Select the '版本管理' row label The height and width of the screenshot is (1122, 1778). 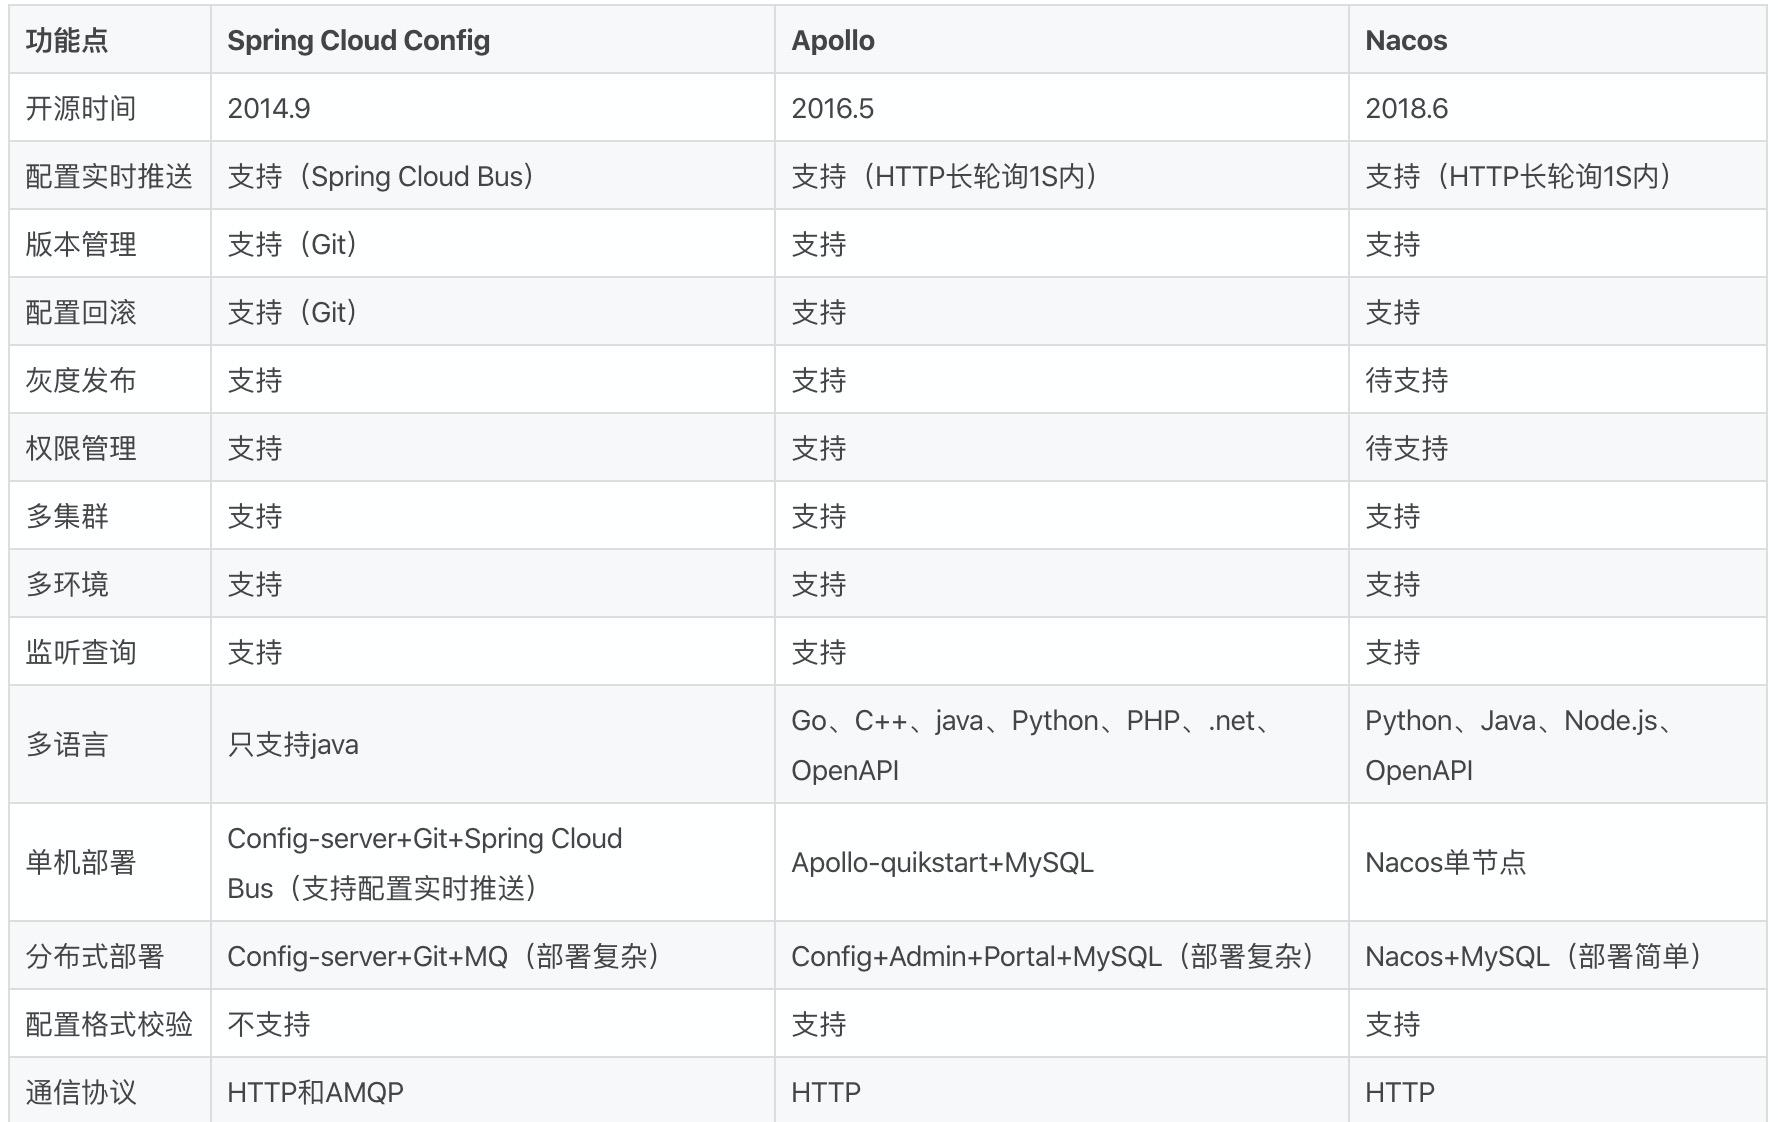point(110,244)
